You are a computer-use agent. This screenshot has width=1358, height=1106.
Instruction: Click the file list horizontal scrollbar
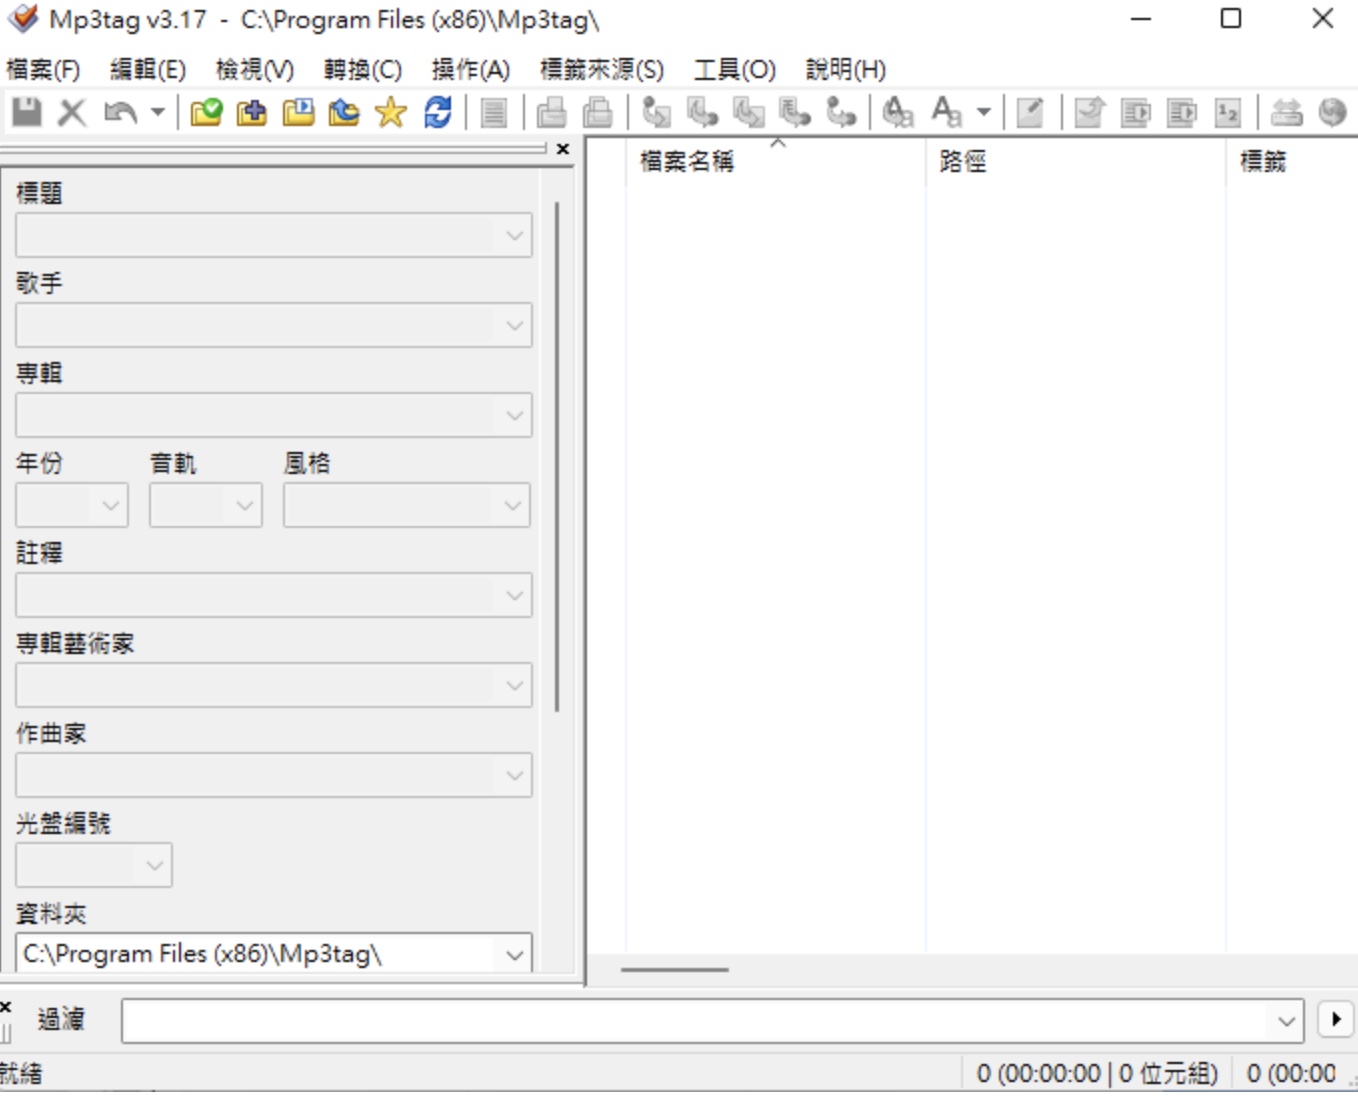pyautogui.click(x=675, y=969)
